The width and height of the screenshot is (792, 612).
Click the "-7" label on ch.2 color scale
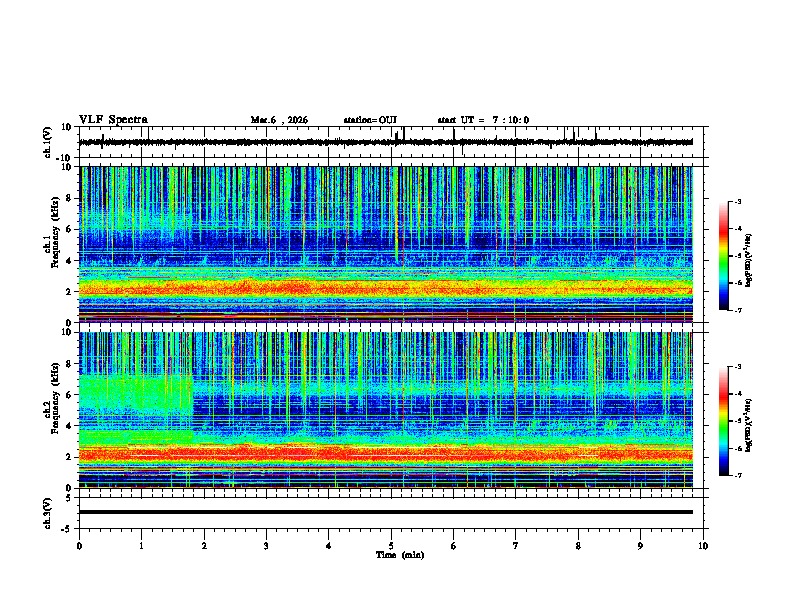[738, 475]
